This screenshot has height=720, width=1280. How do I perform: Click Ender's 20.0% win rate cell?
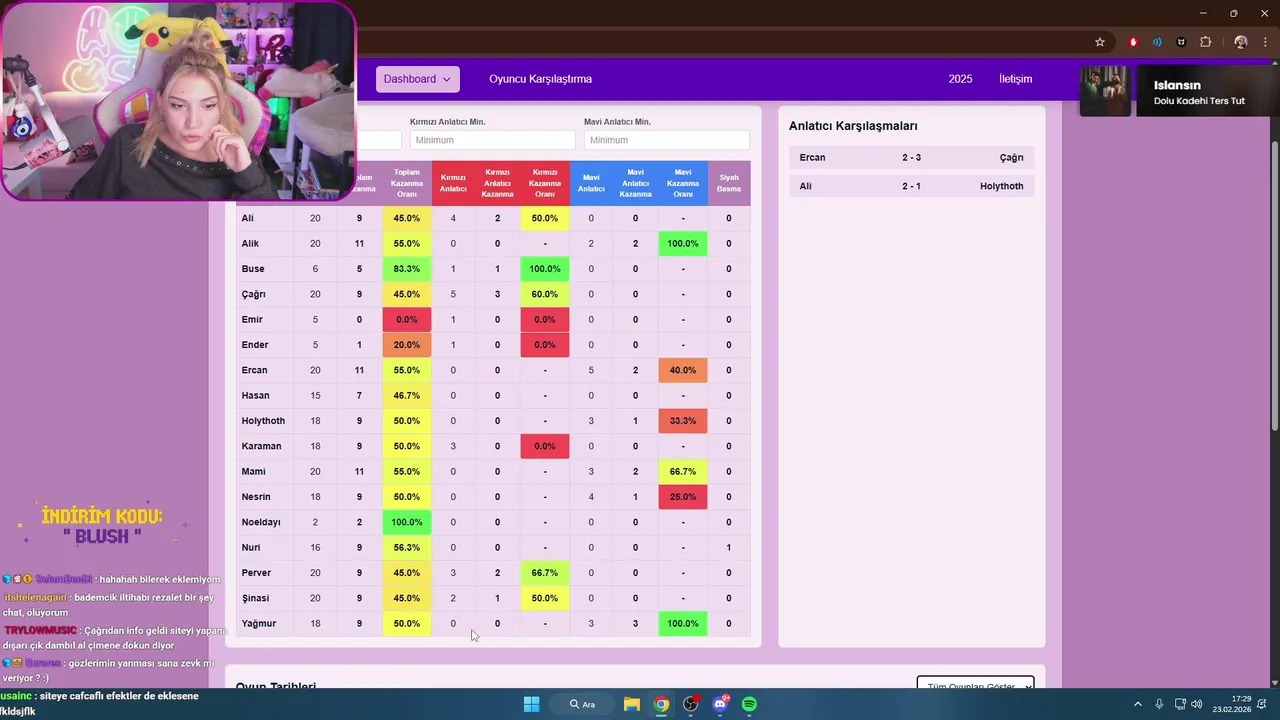pos(407,345)
